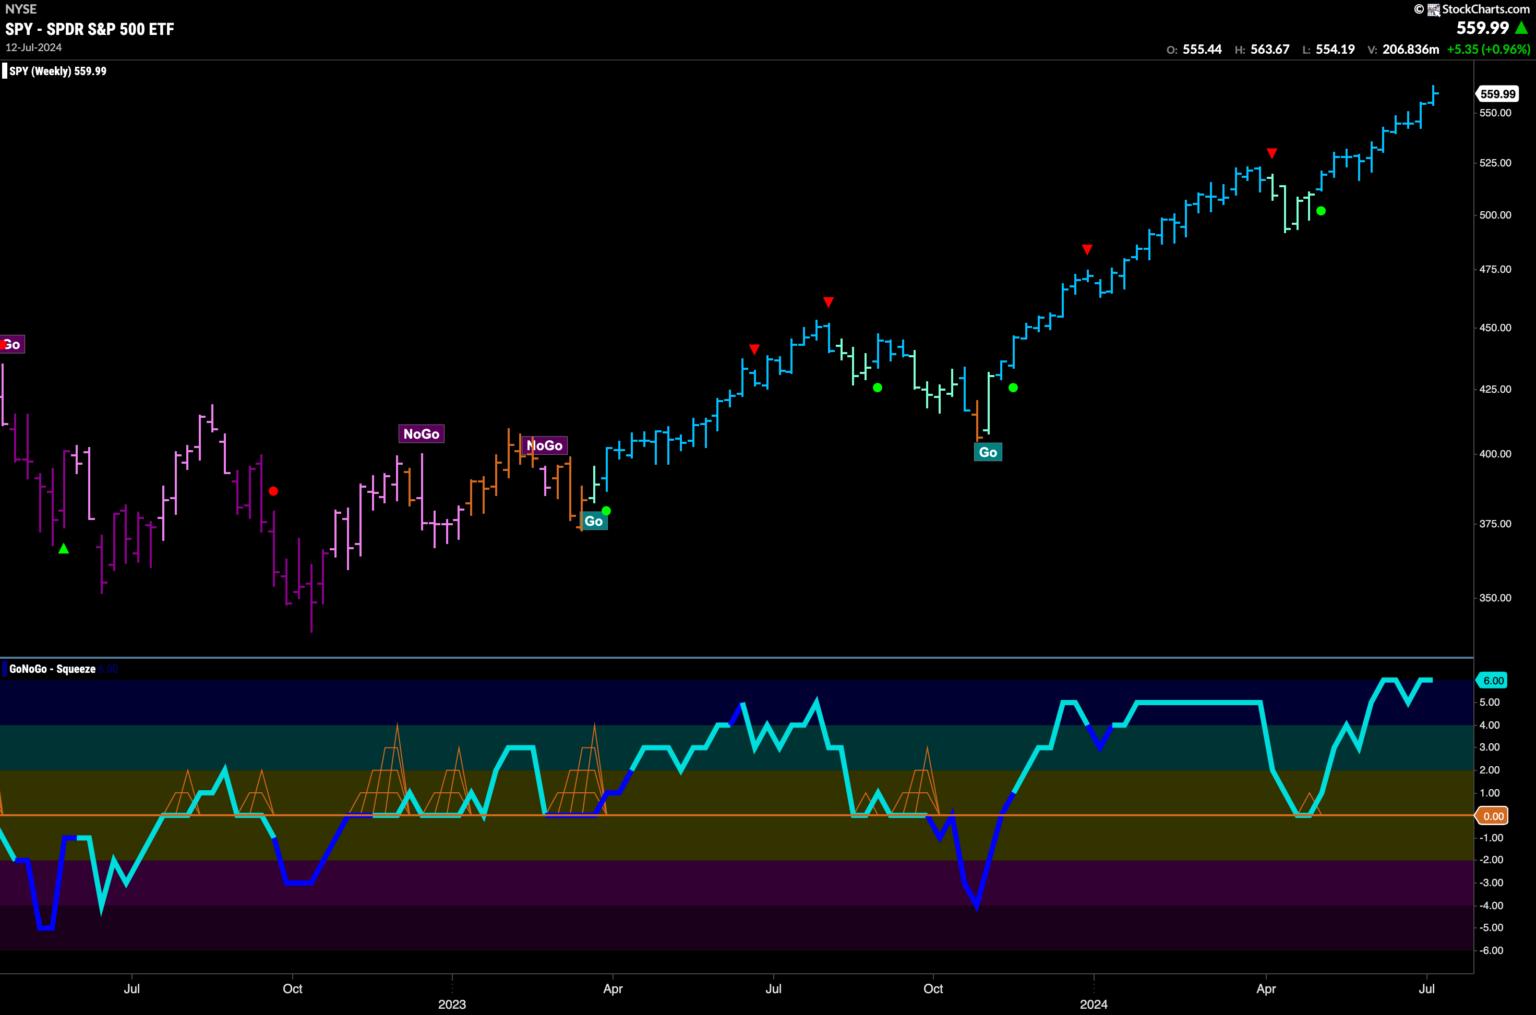Click the orange 0.00 tag on oscillator axis
Viewport: 1536px width, 1015px height.
[1492, 816]
